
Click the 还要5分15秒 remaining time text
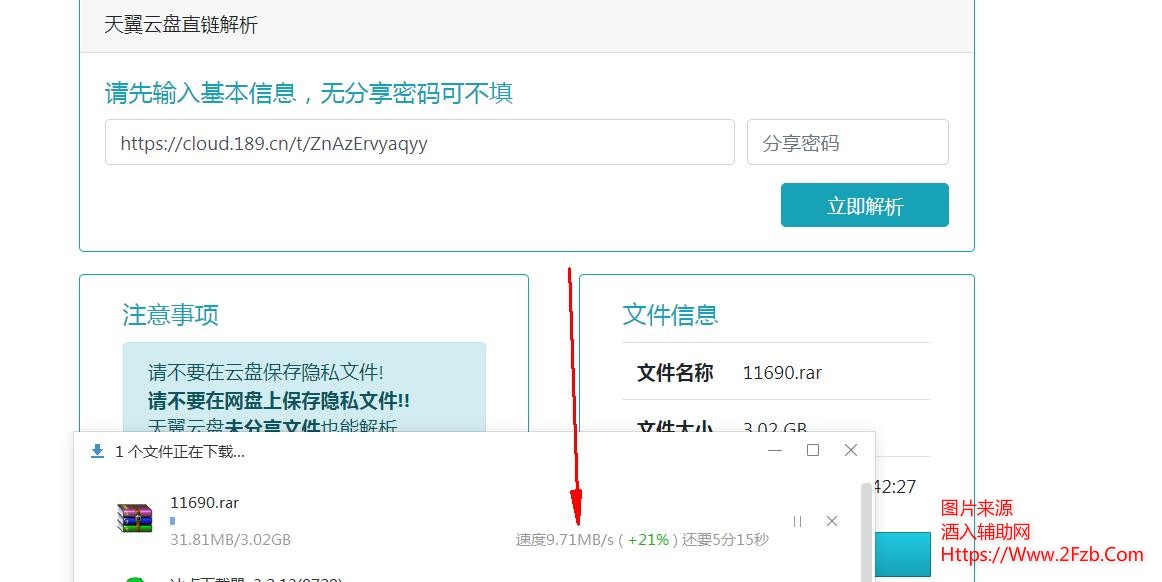click(x=726, y=540)
